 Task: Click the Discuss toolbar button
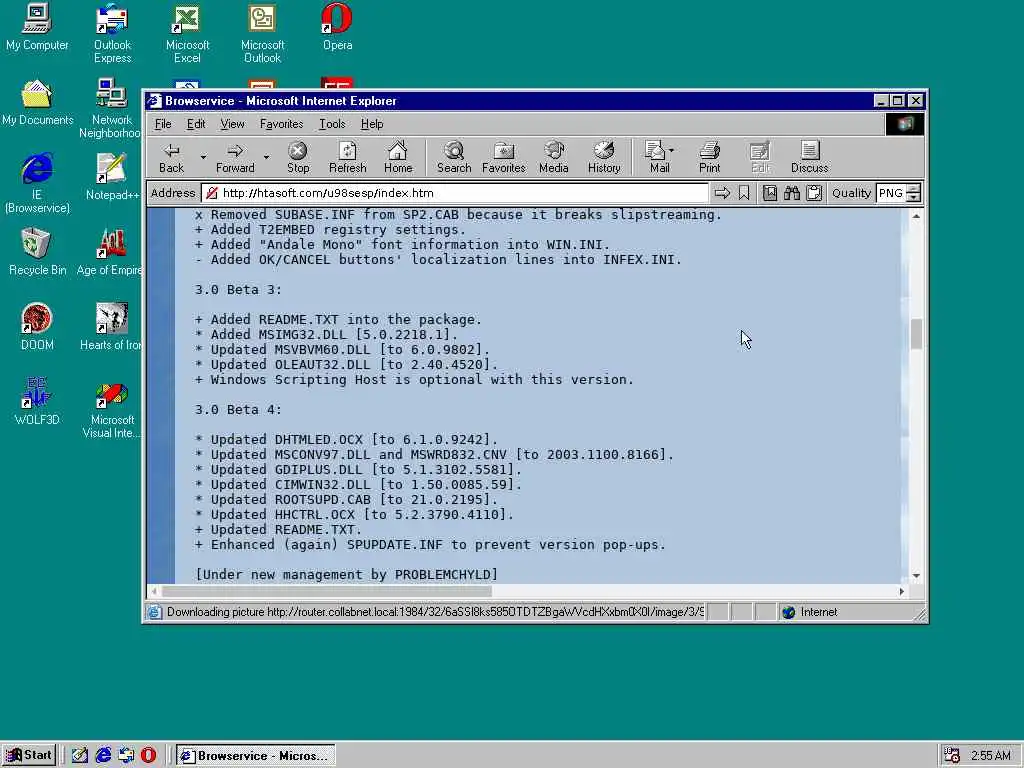(x=810, y=158)
